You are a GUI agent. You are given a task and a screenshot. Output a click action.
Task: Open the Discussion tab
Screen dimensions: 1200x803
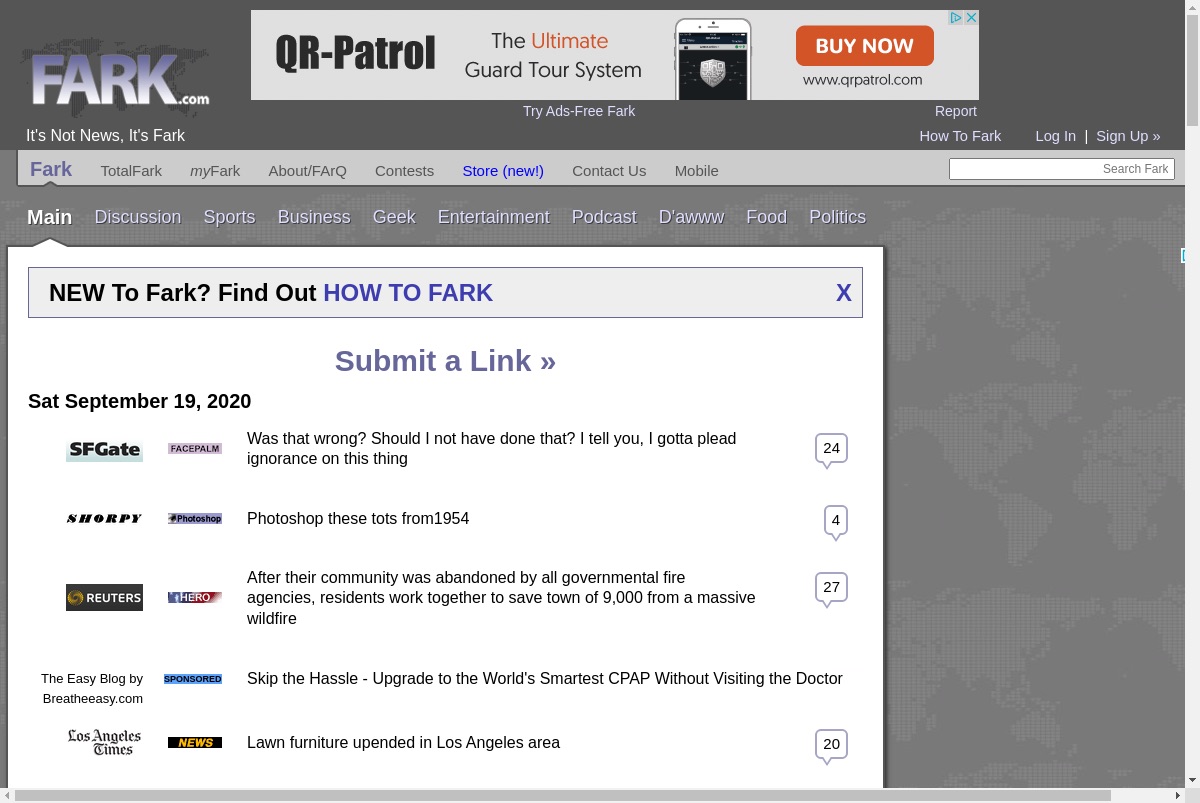click(x=138, y=217)
